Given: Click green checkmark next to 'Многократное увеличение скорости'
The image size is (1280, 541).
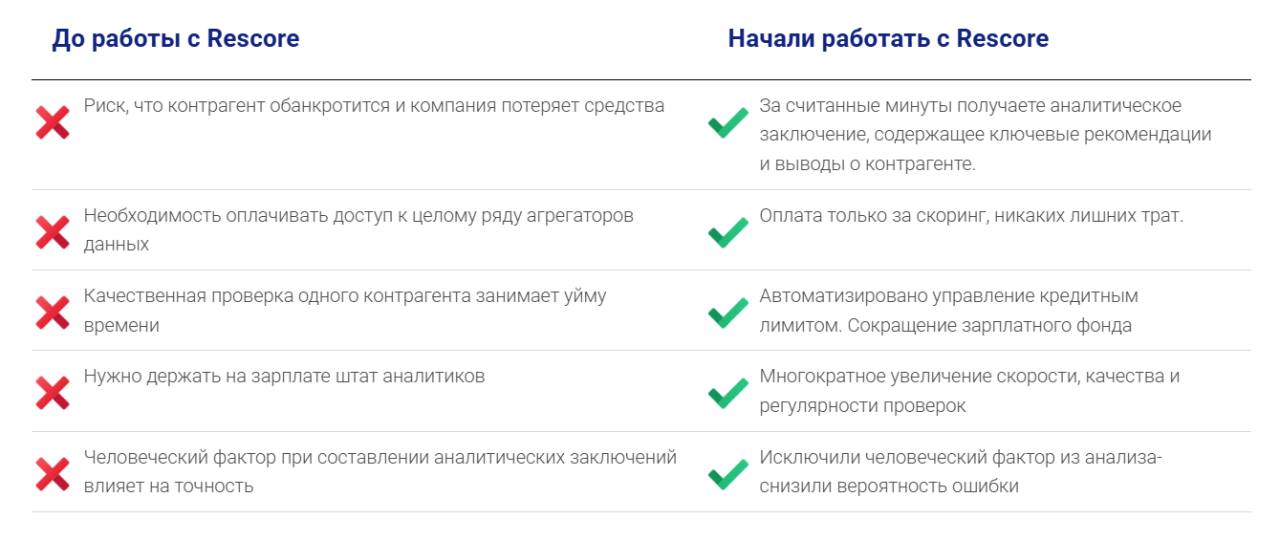Looking at the screenshot, I should click(728, 393).
